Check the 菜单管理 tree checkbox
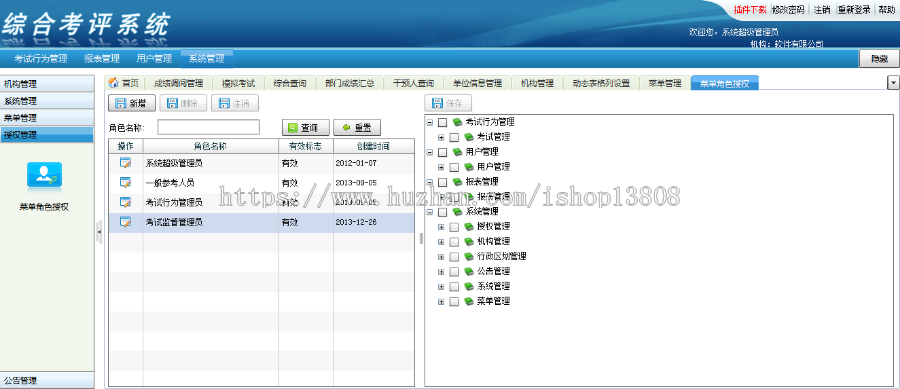Image resolution: width=900 pixels, height=389 pixels. 454,301
